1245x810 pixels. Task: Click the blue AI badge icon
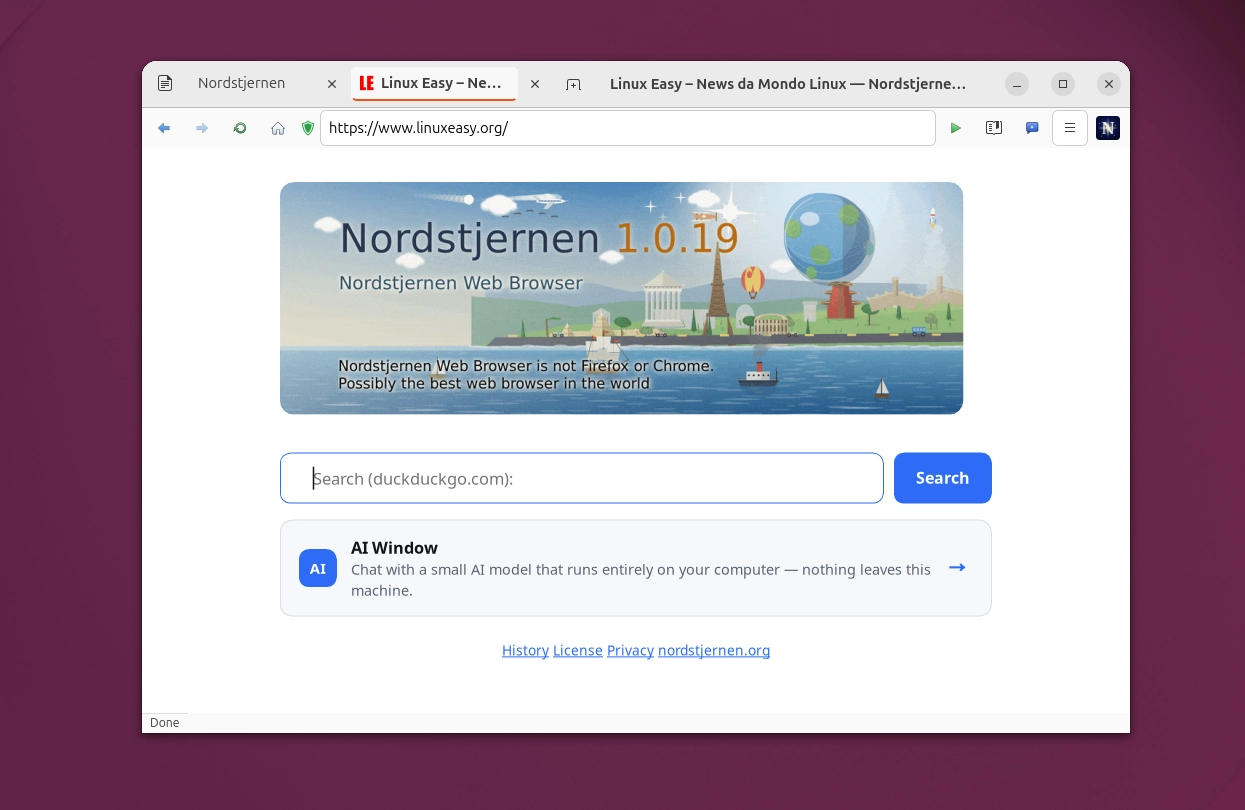[x=318, y=568]
